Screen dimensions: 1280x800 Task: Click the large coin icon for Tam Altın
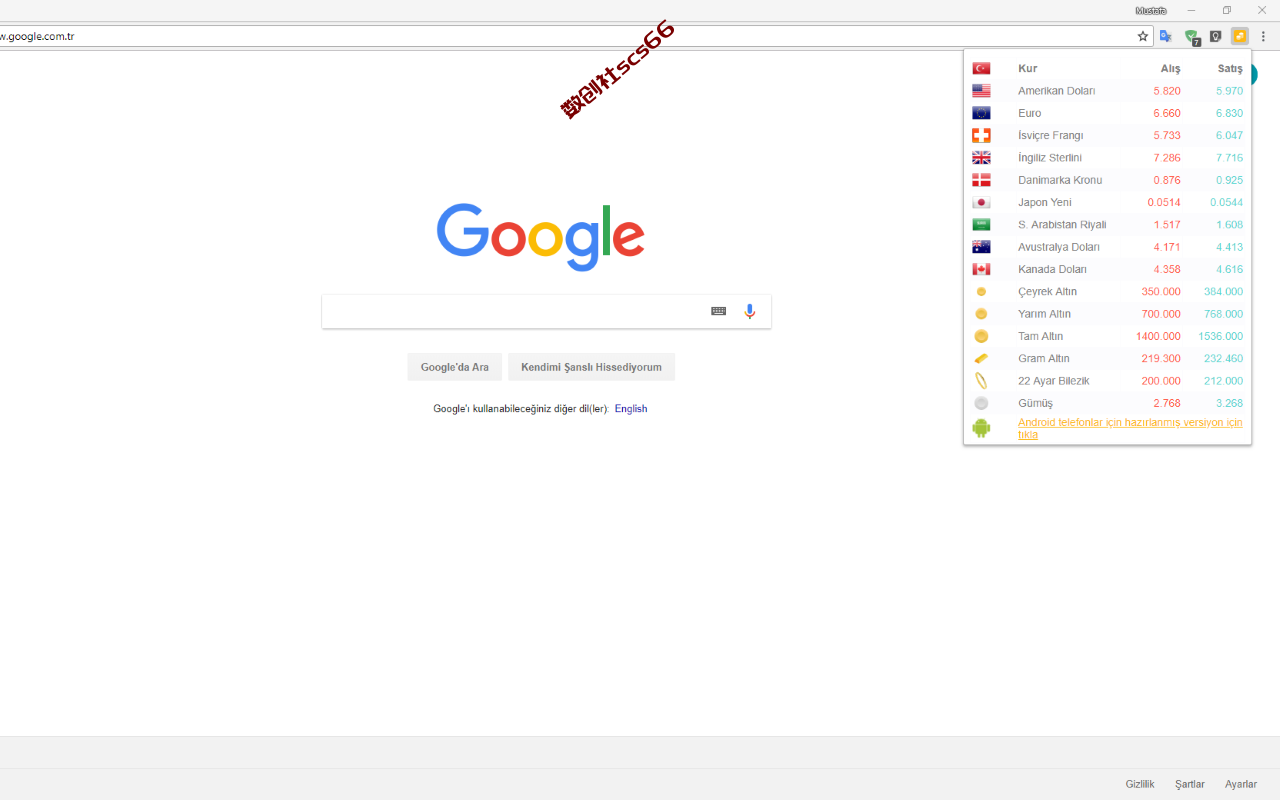981,336
